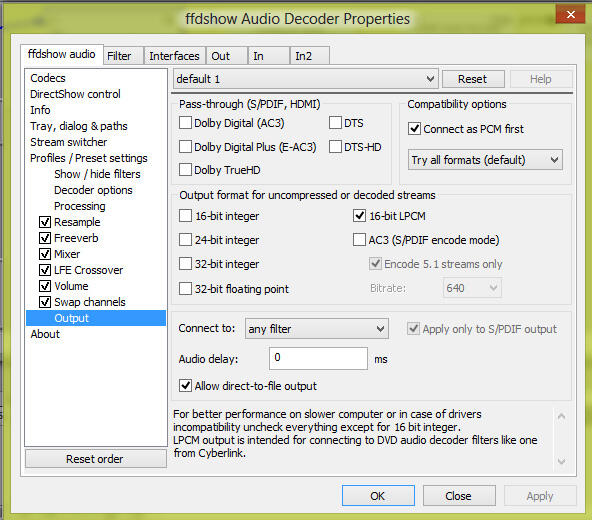Open the Connect to any filter dropdown

coord(316,329)
